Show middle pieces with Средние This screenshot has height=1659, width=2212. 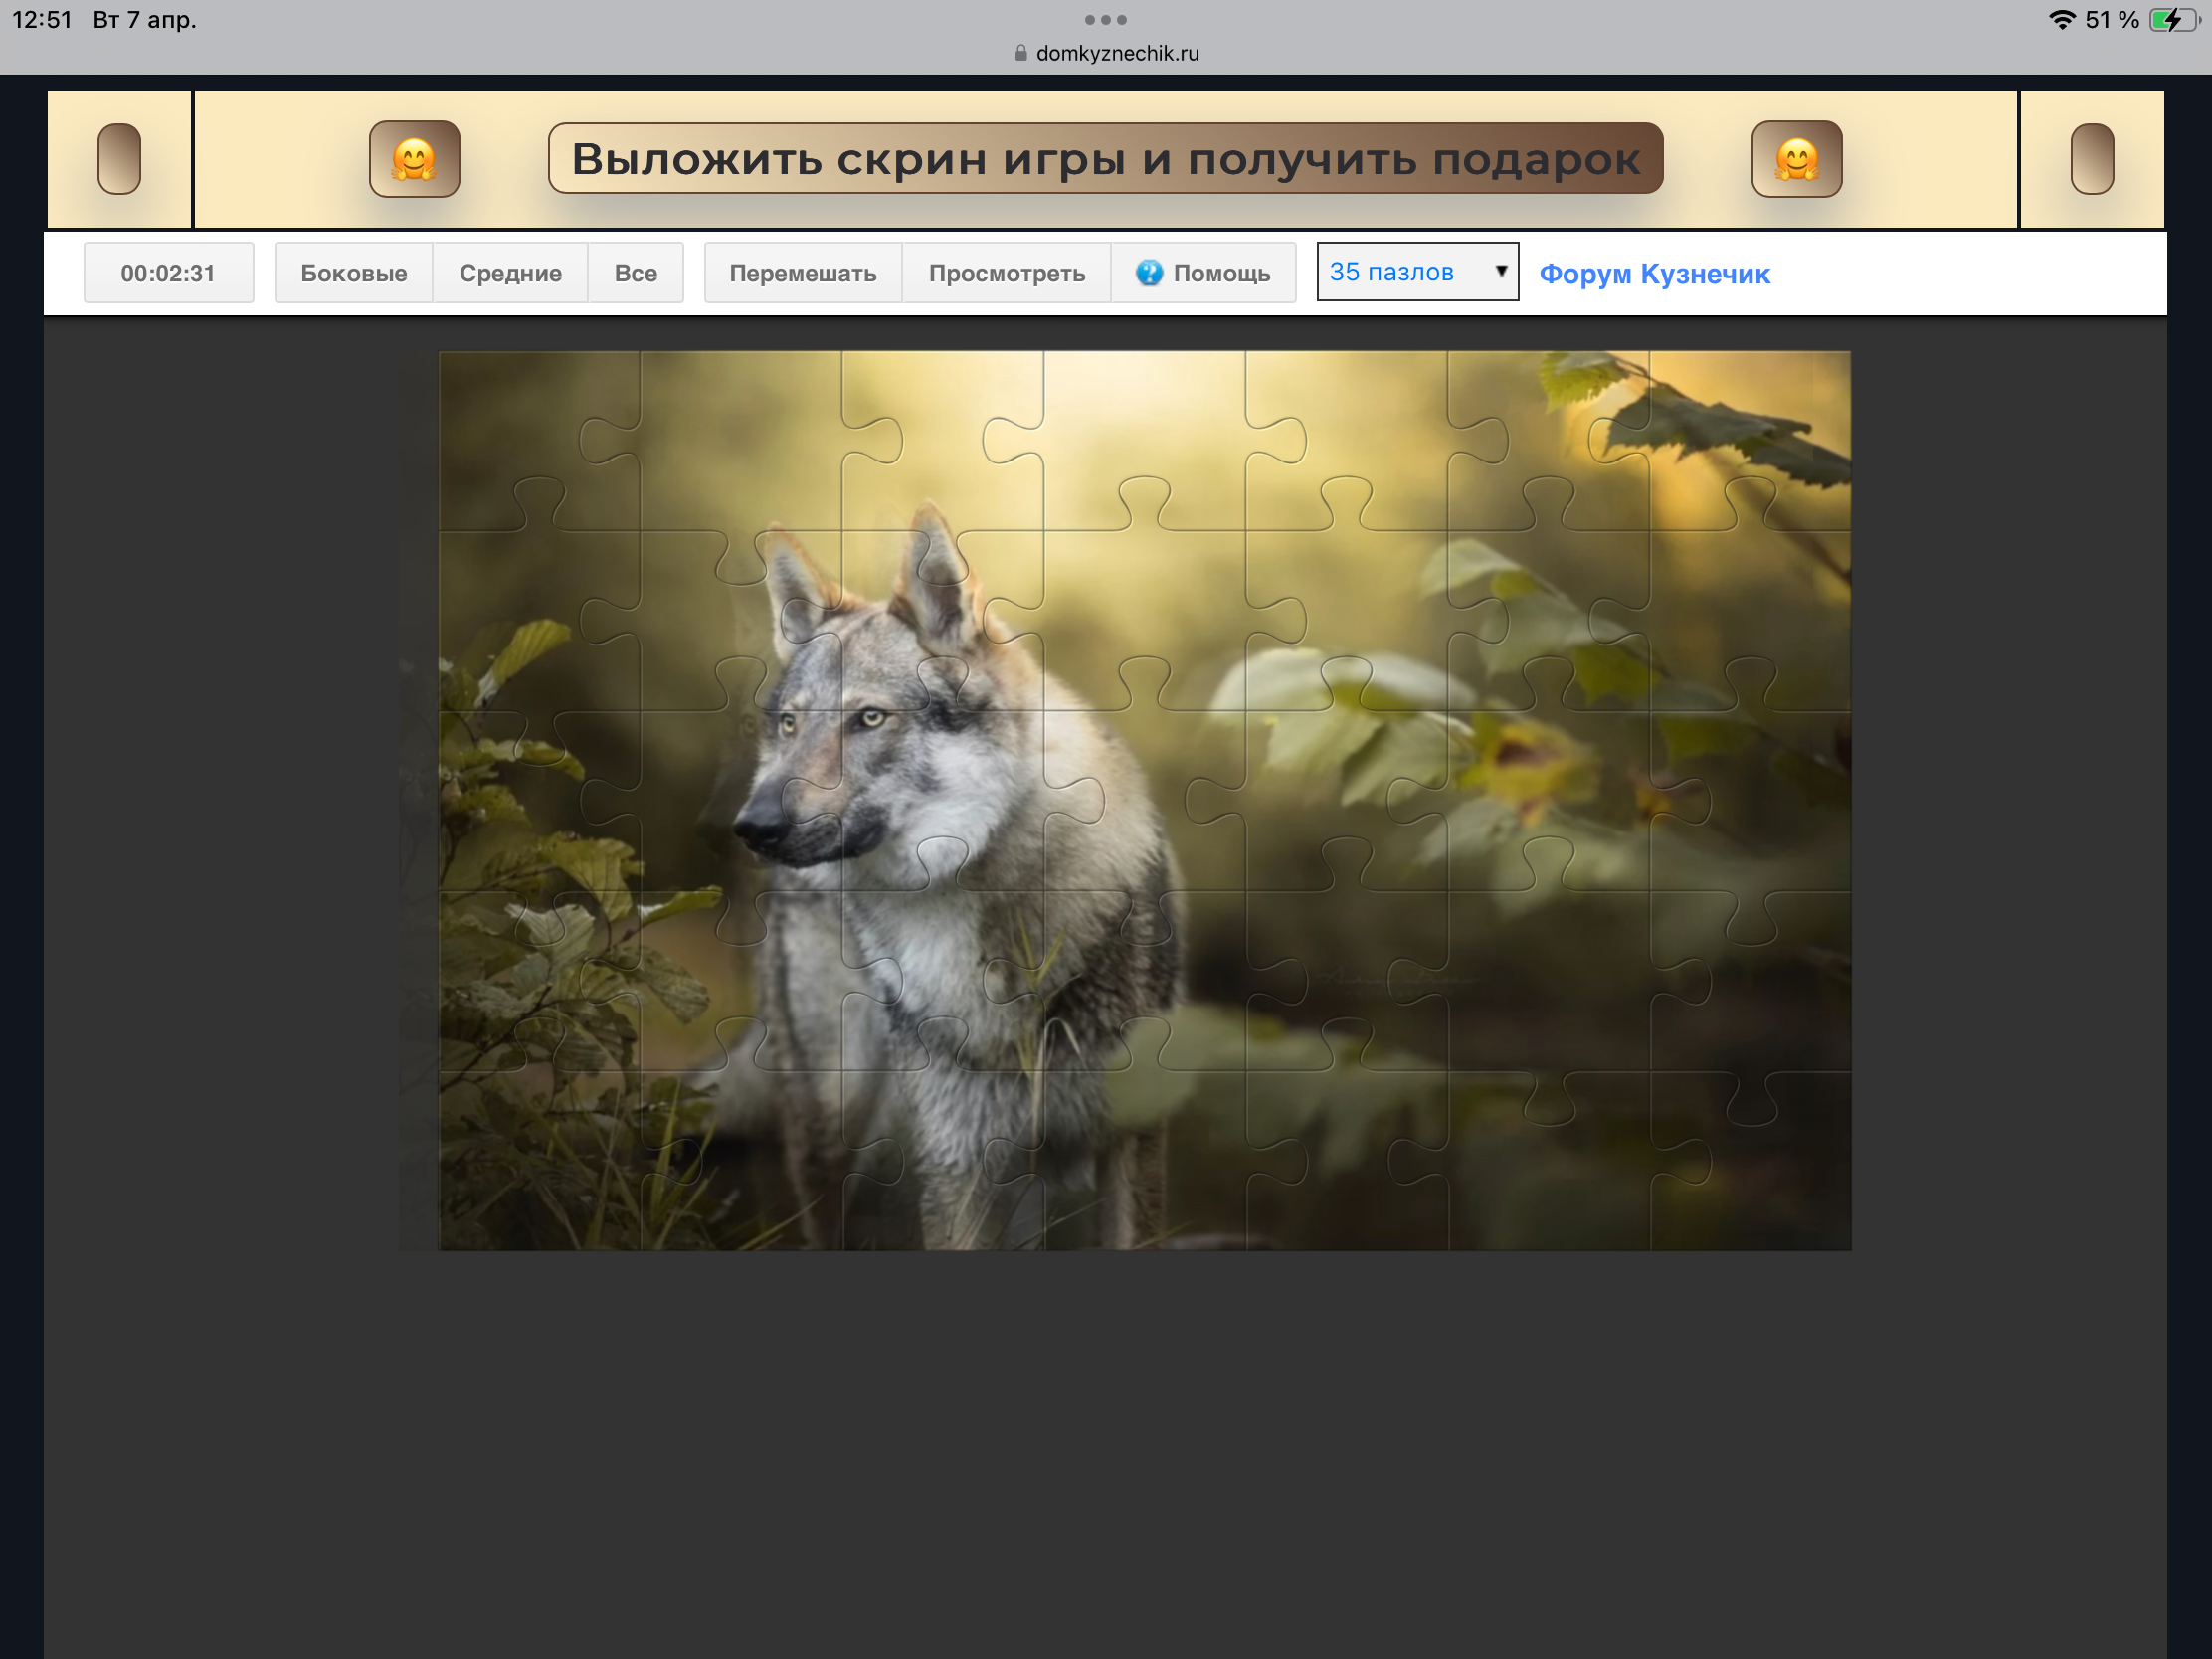coord(510,273)
